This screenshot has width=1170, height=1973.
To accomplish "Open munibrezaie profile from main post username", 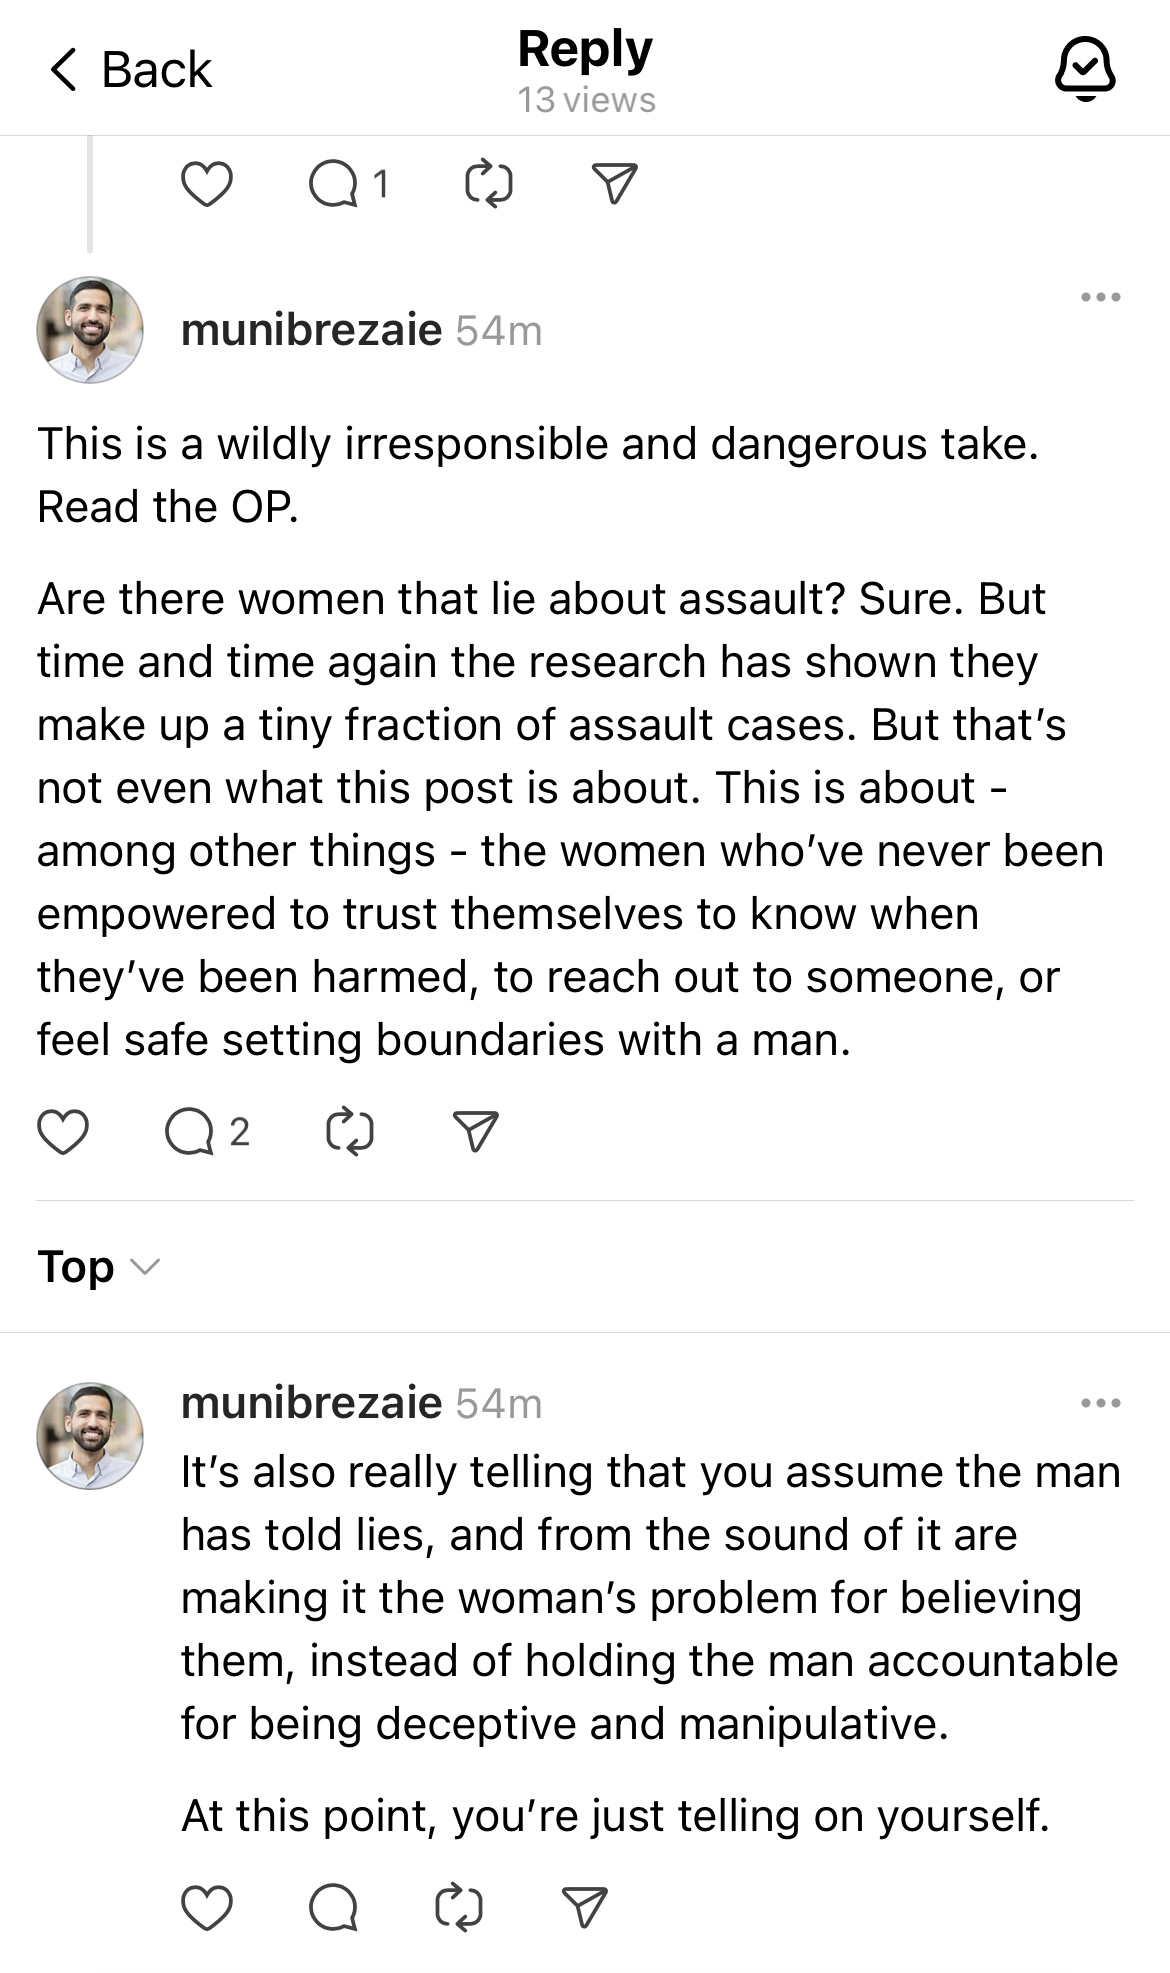I will point(311,330).
